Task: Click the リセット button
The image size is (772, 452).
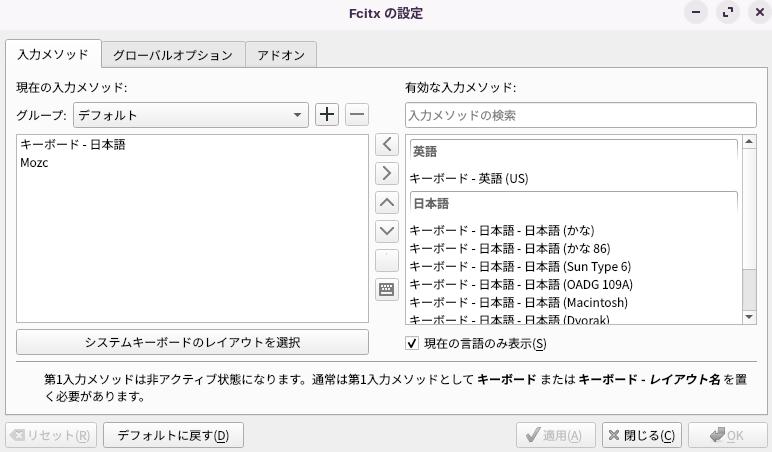Action: [51, 435]
